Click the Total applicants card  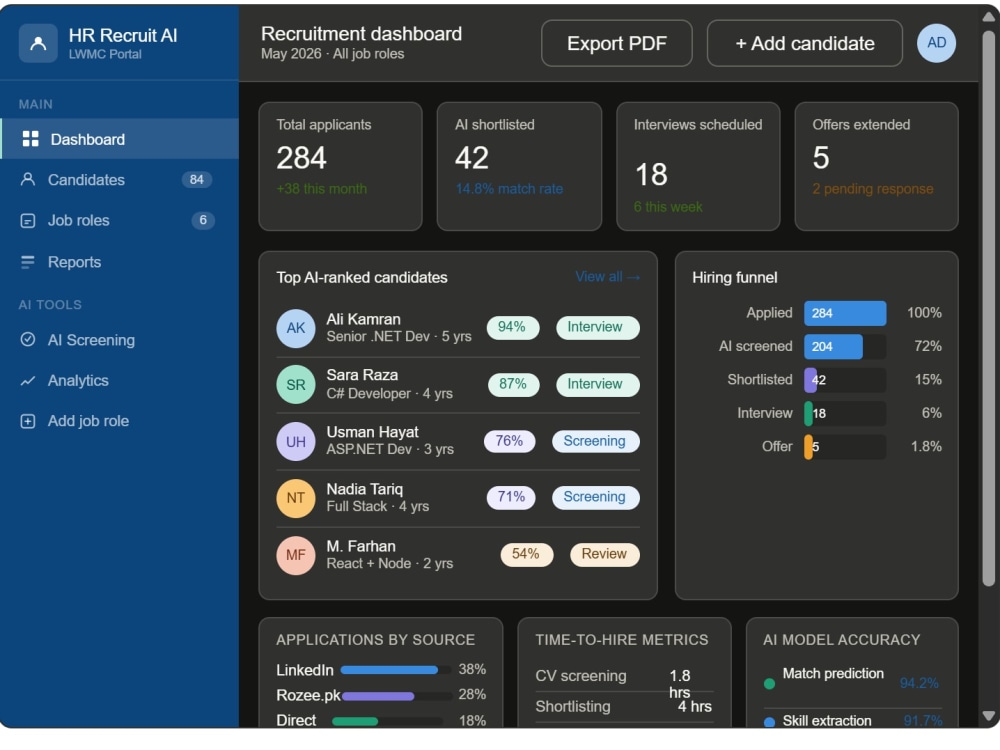coord(340,166)
